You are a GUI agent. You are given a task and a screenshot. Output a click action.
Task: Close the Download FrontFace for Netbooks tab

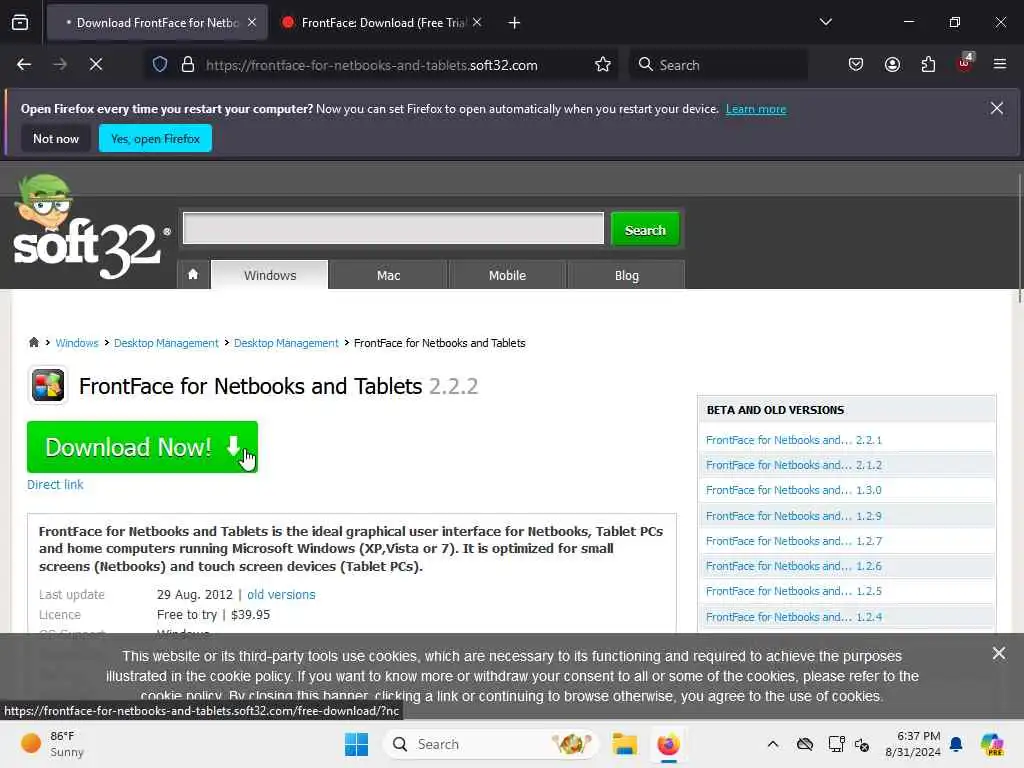coord(252,22)
